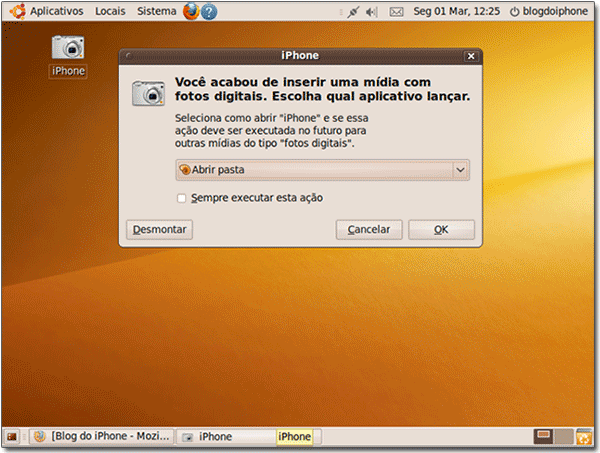
Task: Click the Ubuntu logo in top panel
Action: click(x=18, y=11)
